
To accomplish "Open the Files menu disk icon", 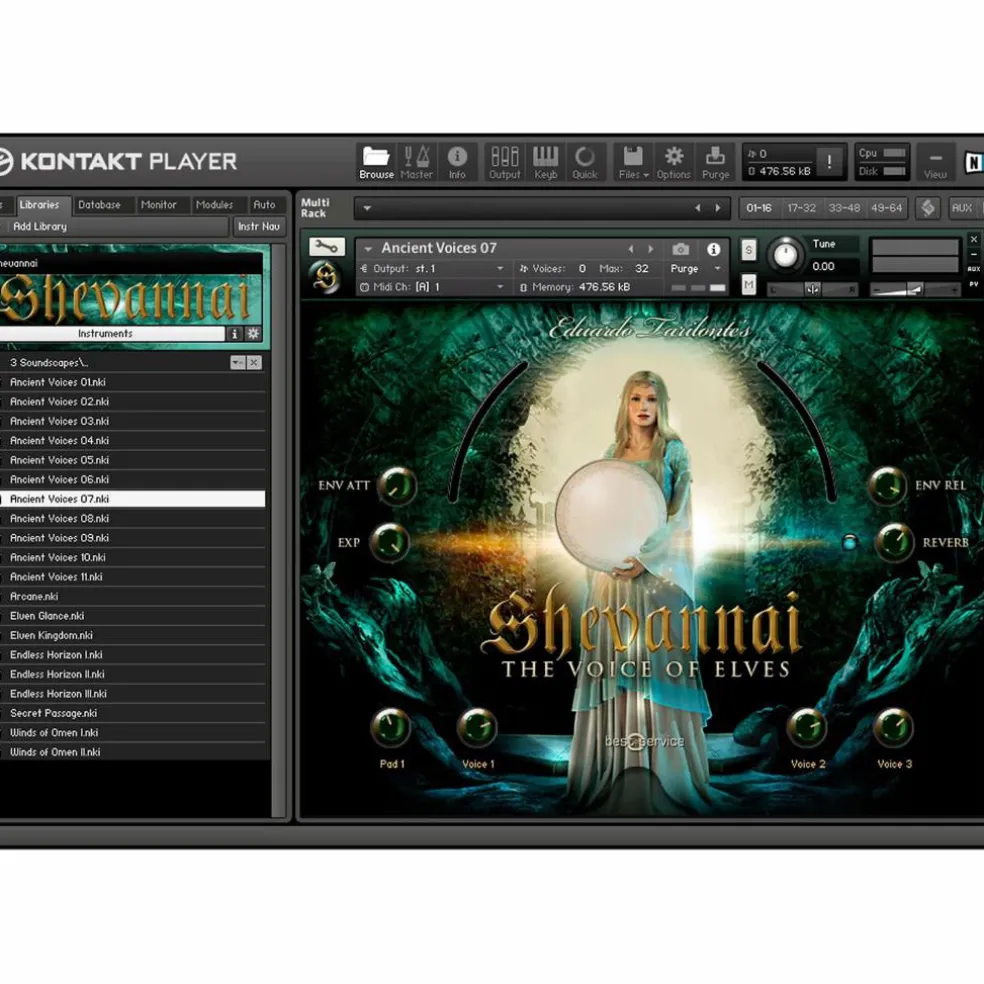I will (x=633, y=162).
